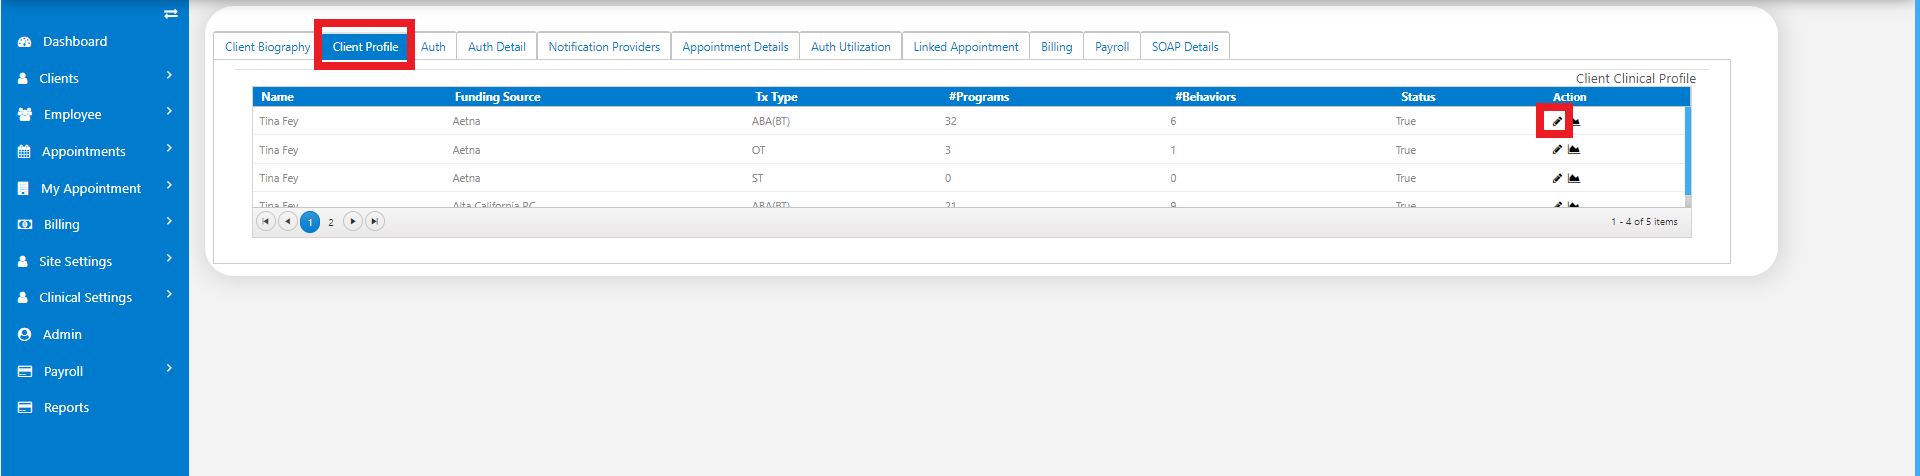Open the Auth Utilization tab
The width and height of the screenshot is (1920, 476).
pos(850,47)
